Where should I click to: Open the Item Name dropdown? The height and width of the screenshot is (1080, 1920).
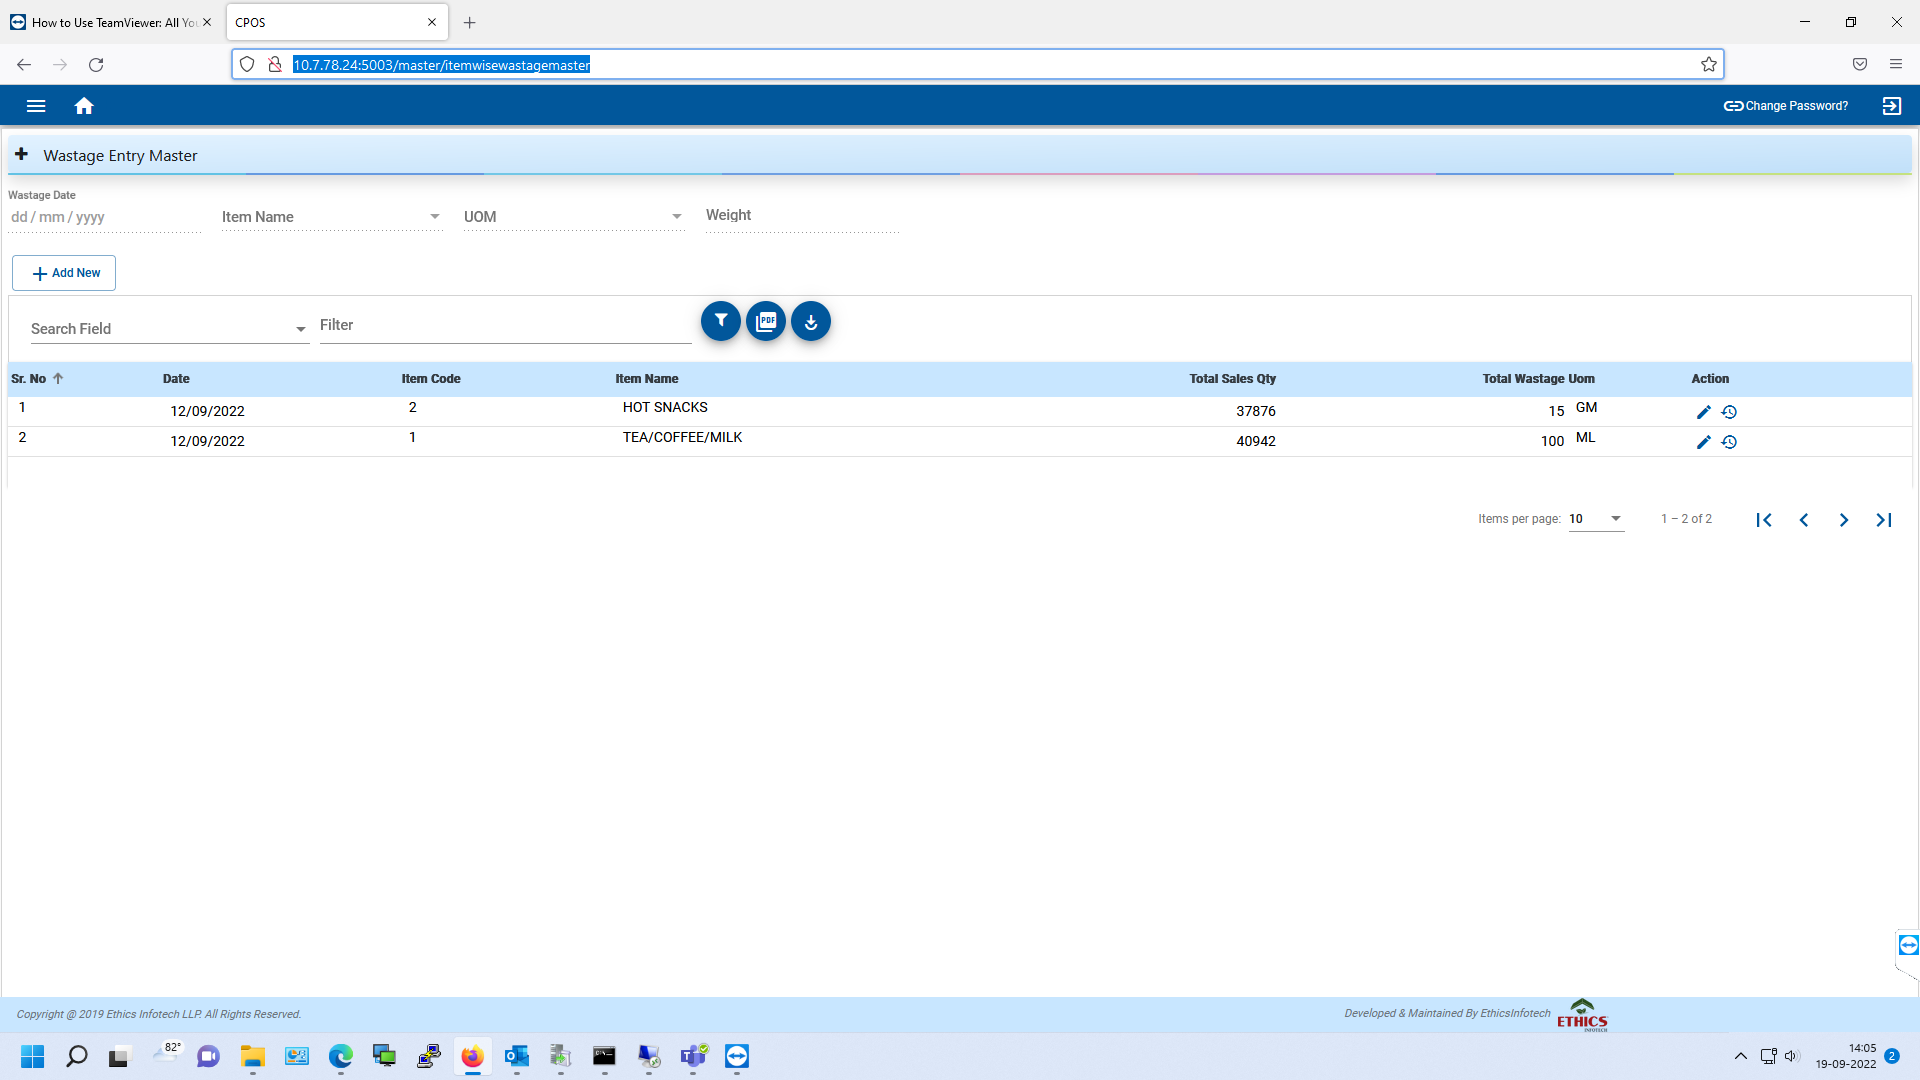coord(331,217)
